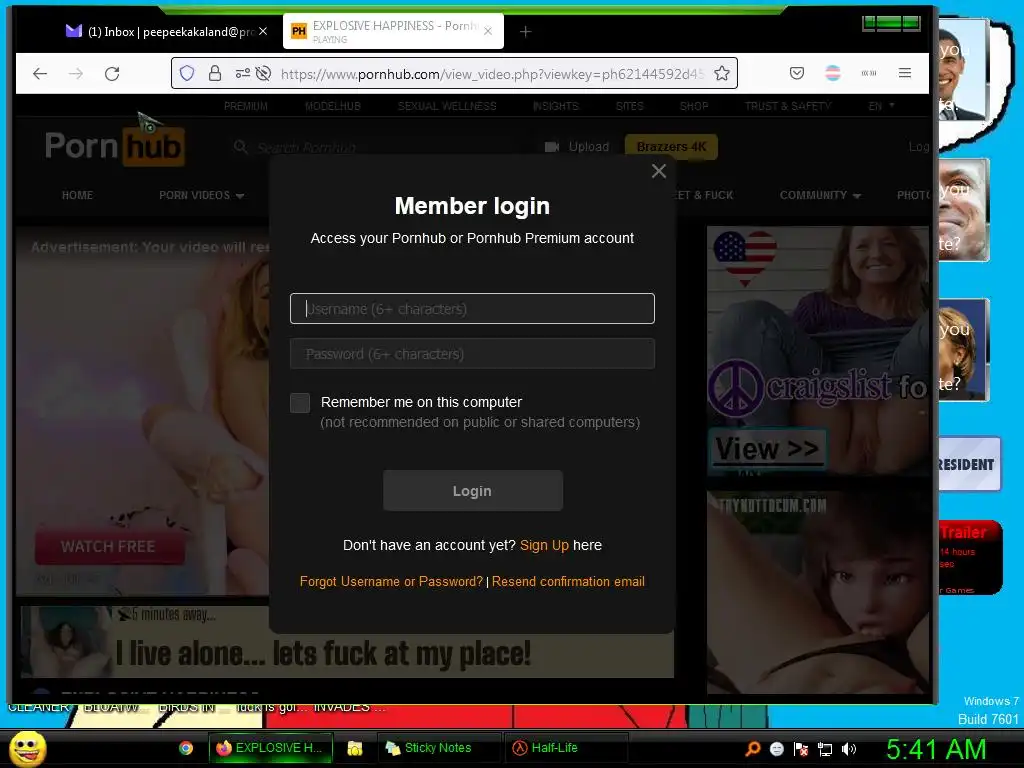Open SITES in the top navigation

630,106
